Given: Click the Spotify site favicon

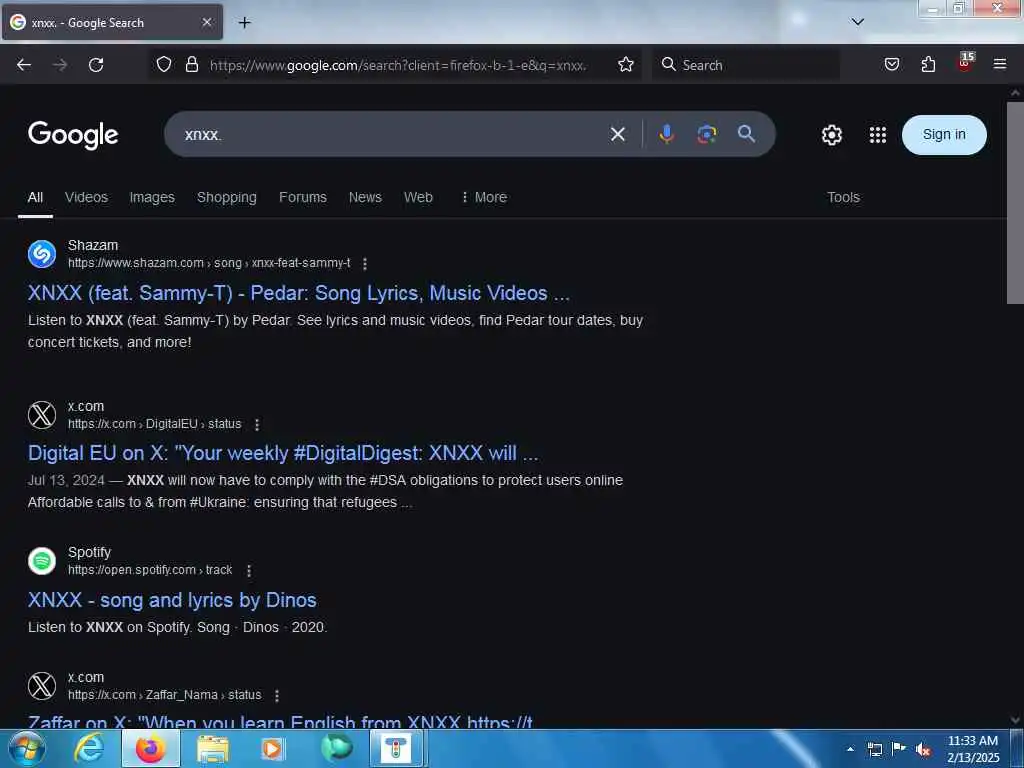Looking at the screenshot, I should pyautogui.click(x=42, y=561).
